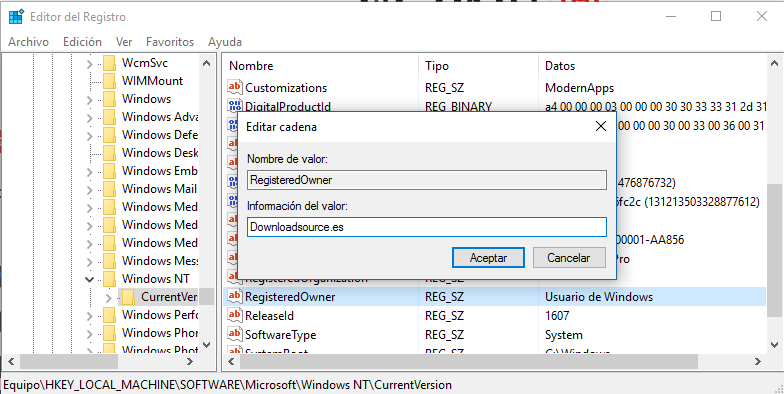Click the string icon beside SoftwareType

click(x=234, y=334)
